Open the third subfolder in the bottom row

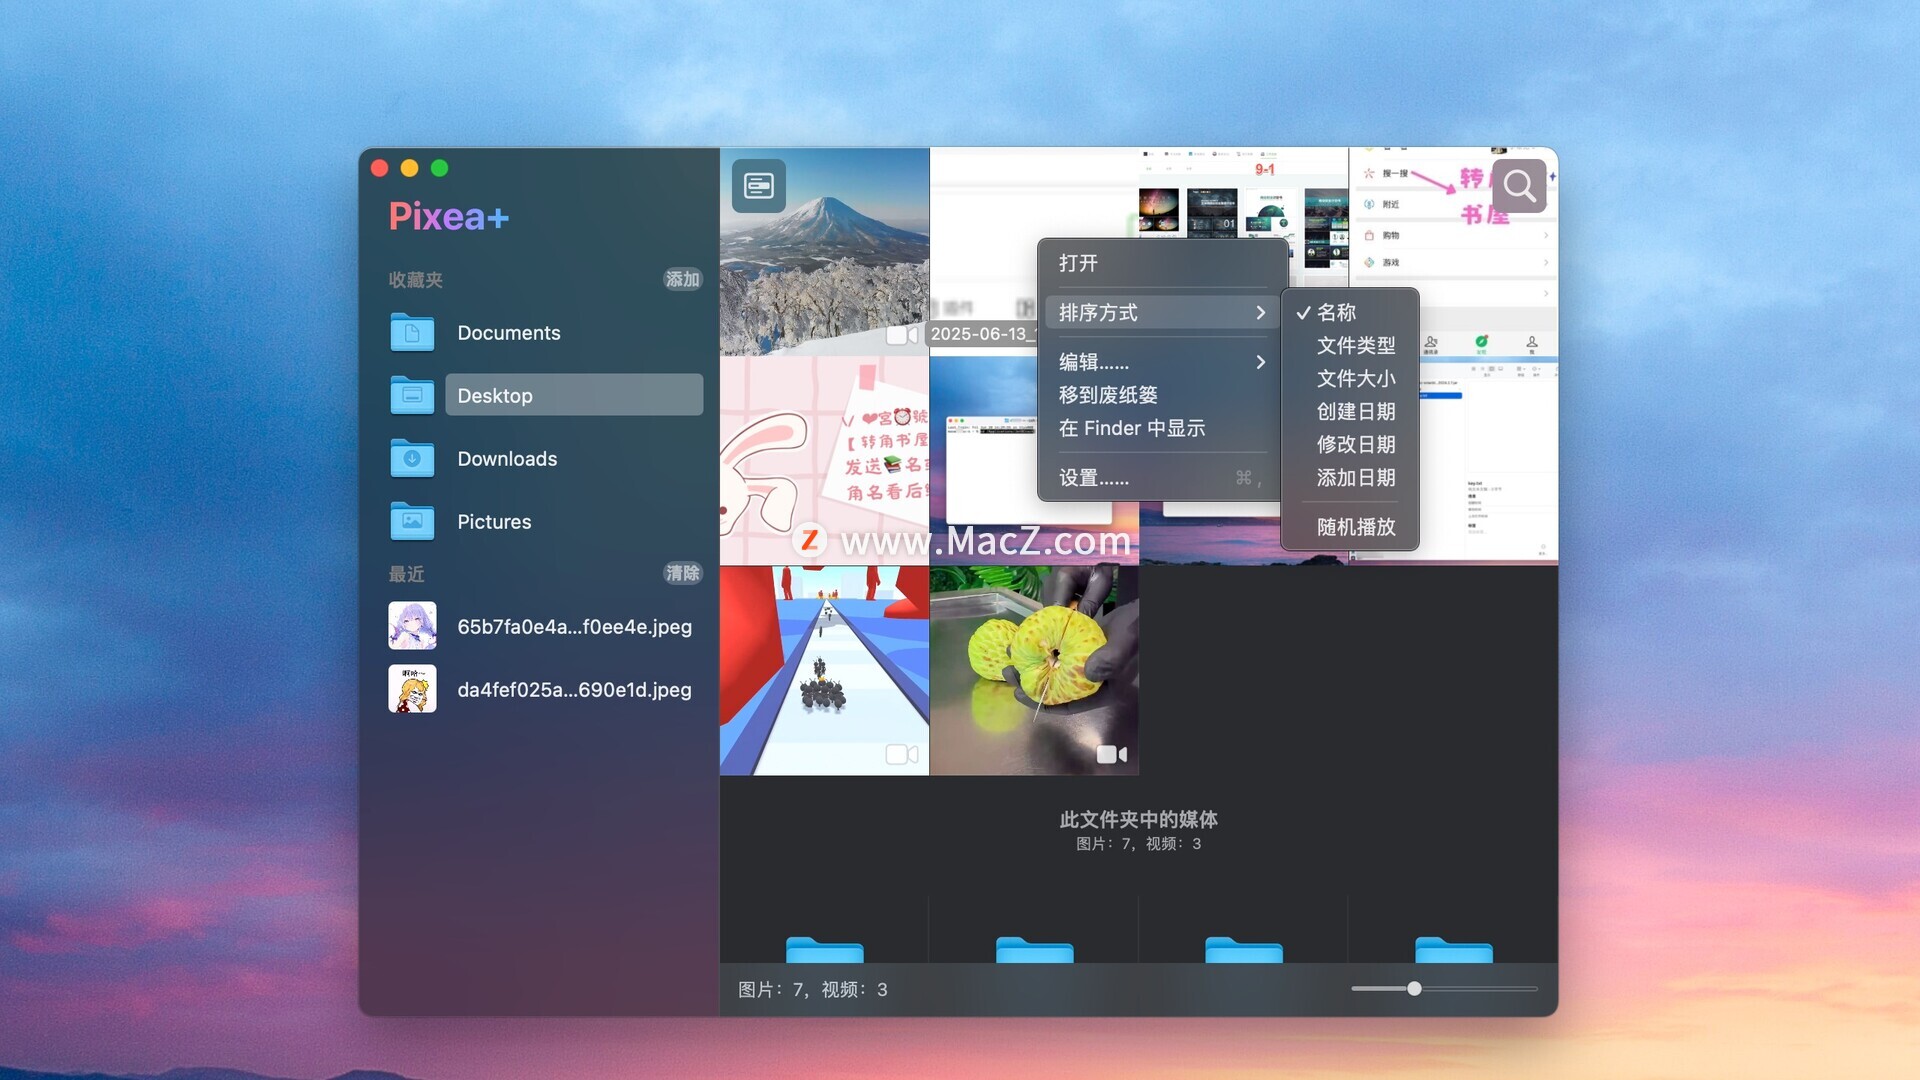click(x=1243, y=949)
